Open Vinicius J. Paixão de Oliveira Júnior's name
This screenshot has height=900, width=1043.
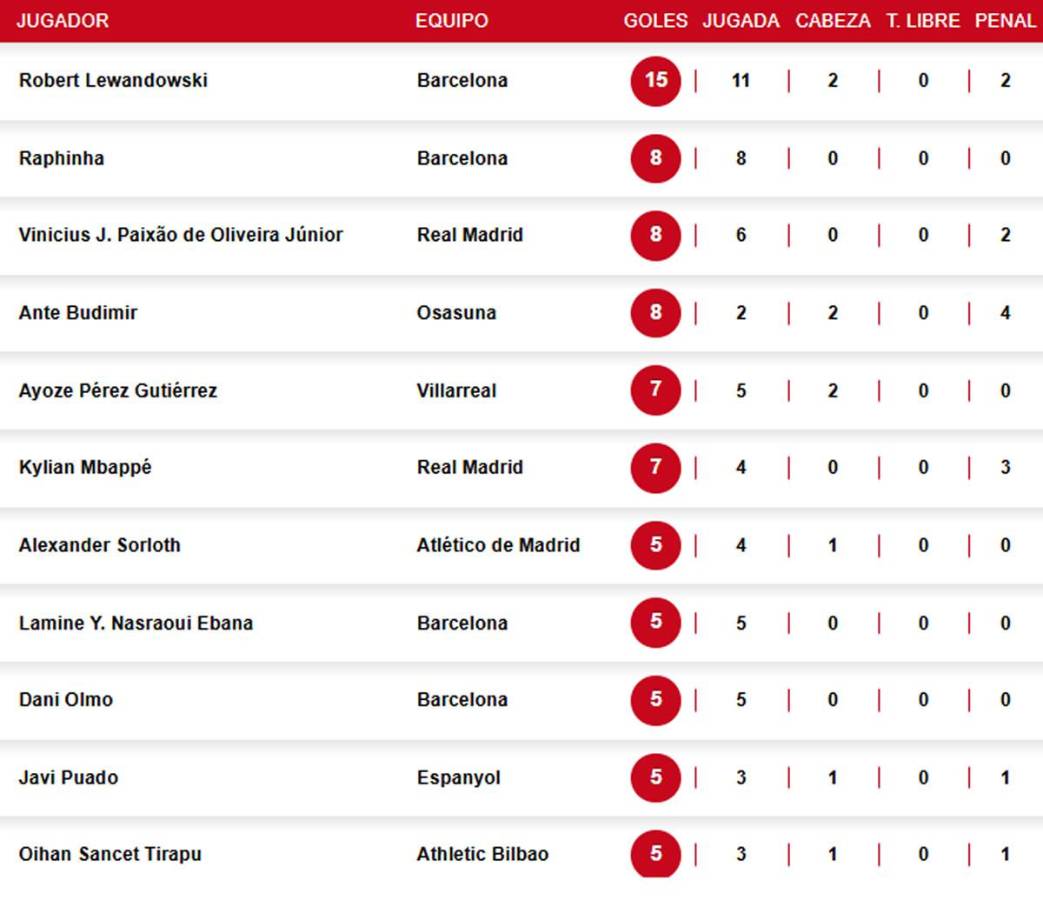click(x=181, y=235)
